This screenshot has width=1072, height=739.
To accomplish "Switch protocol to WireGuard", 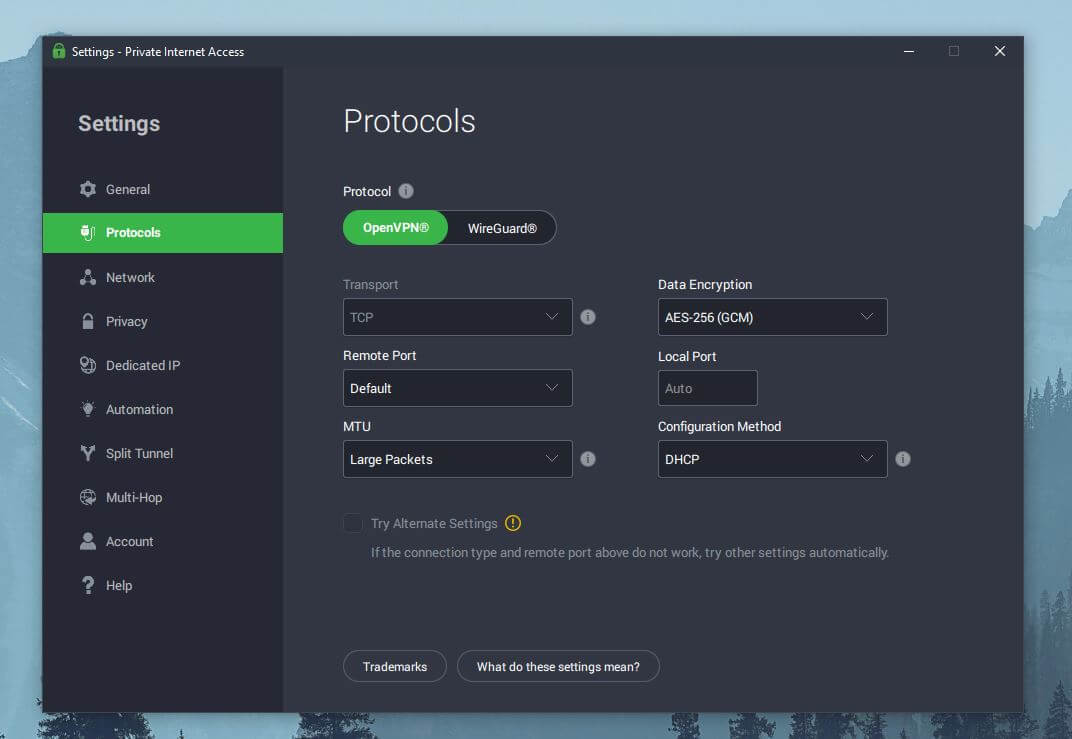I will [502, 228].
